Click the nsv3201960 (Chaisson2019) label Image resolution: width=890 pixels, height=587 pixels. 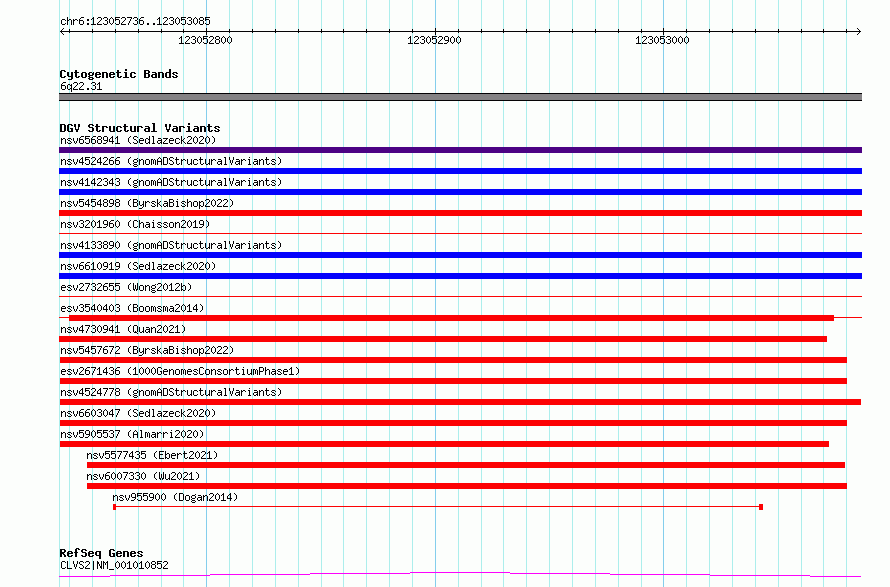[x=135, y=224]
